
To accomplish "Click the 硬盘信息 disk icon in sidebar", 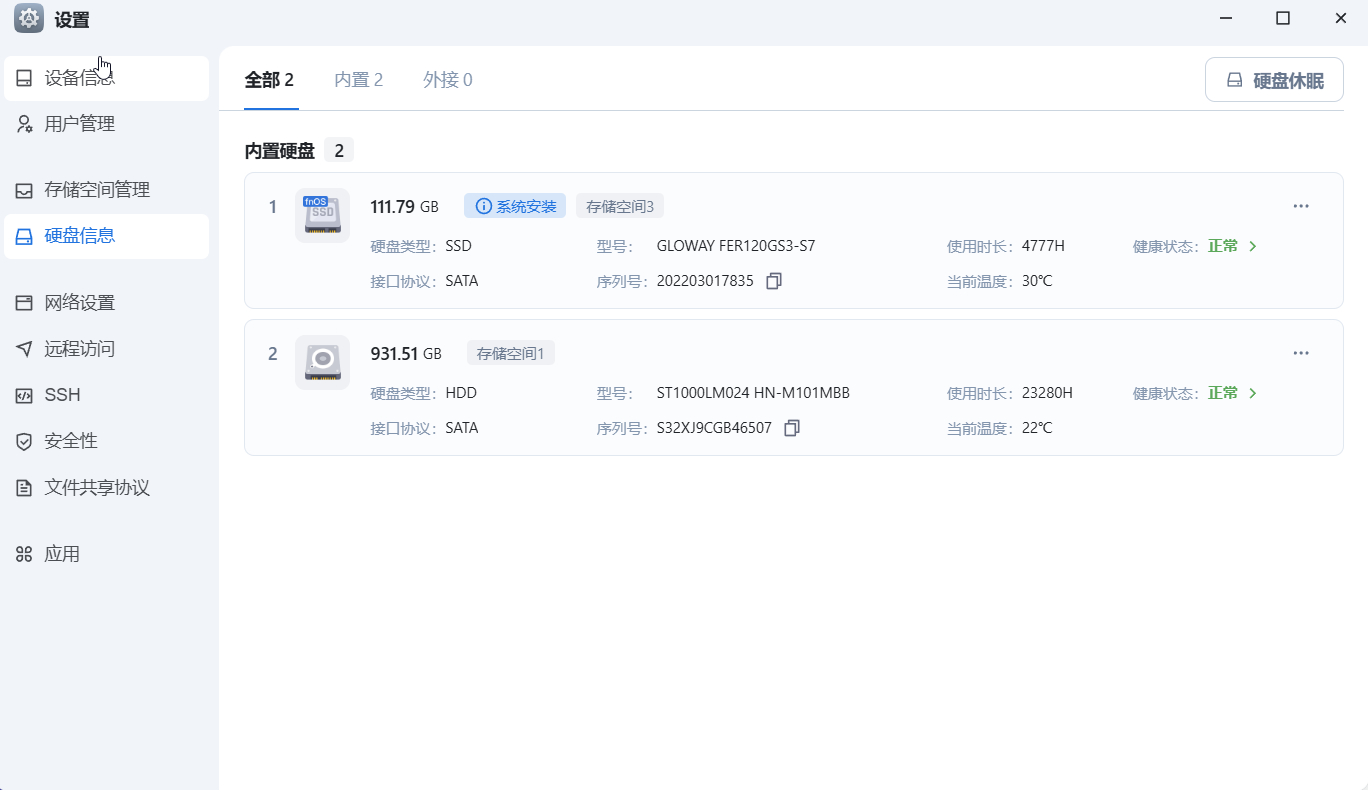I will 24,236.
